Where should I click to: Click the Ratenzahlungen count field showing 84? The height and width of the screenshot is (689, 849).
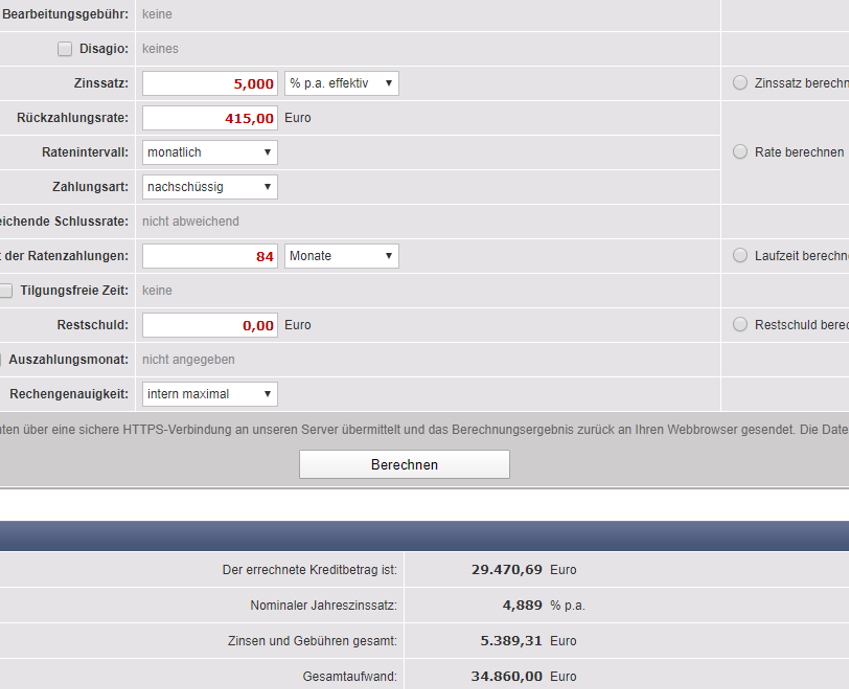pyautogui.click(x=210, y=256)
